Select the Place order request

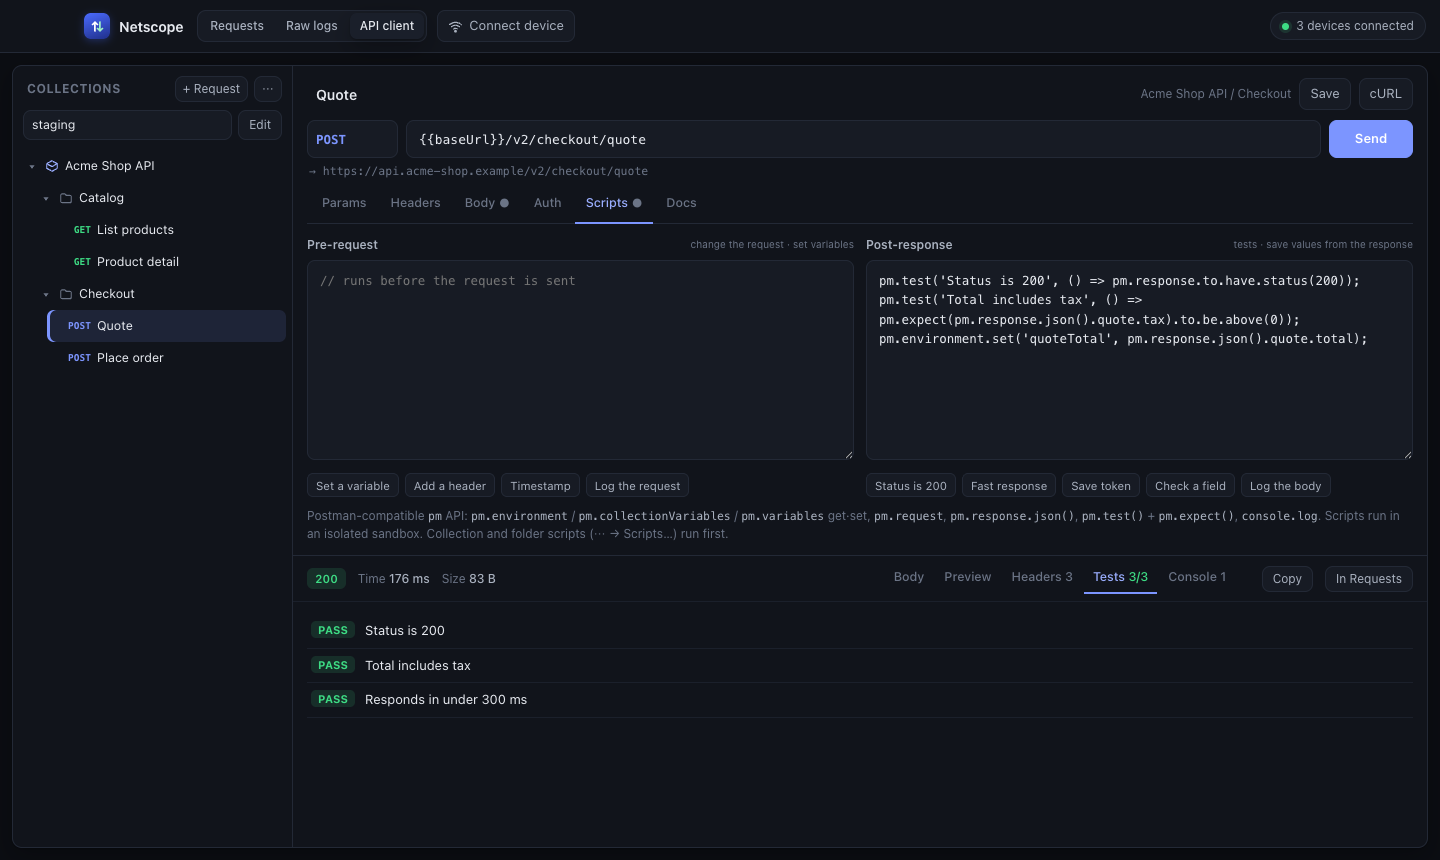click(166, 358)
